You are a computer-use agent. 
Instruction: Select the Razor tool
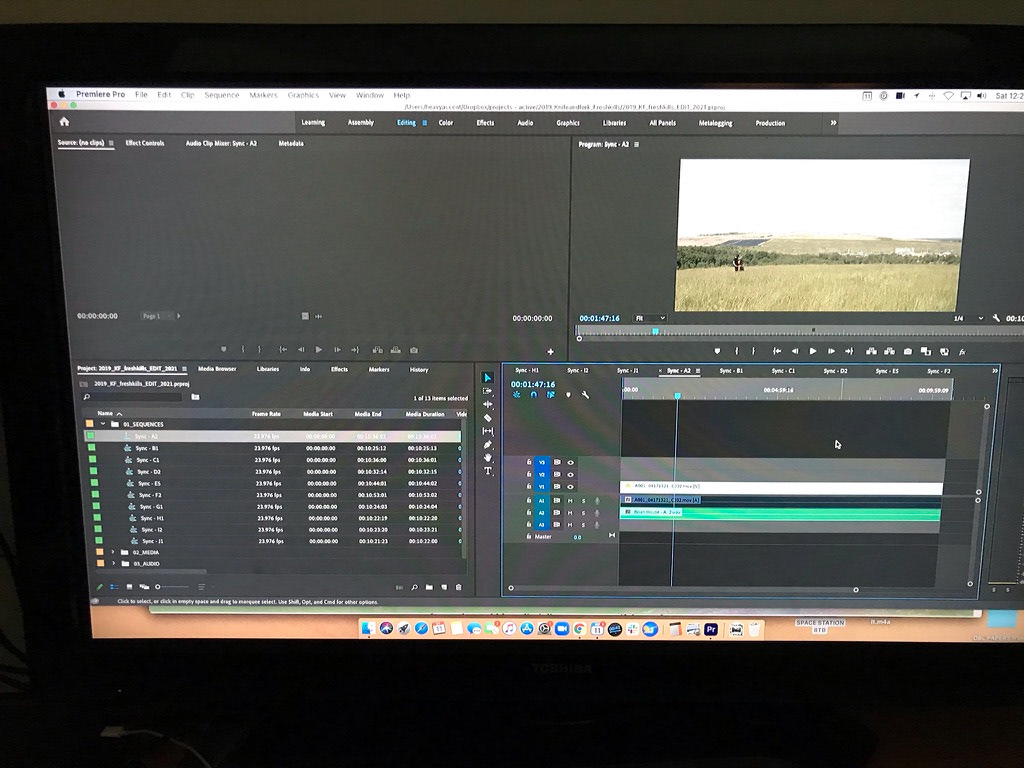click(x=487, y=418)
